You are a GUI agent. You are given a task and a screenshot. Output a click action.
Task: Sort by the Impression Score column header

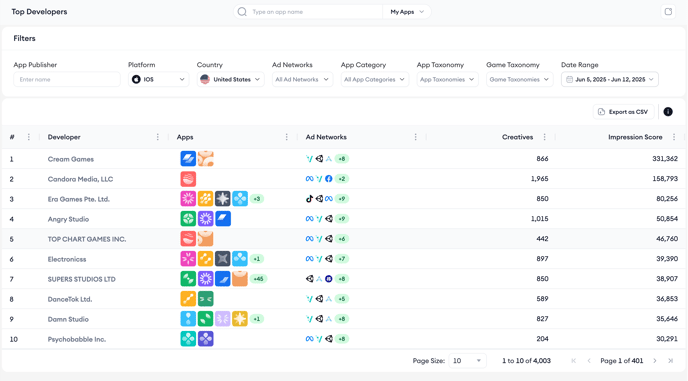[x=635, y=137]
